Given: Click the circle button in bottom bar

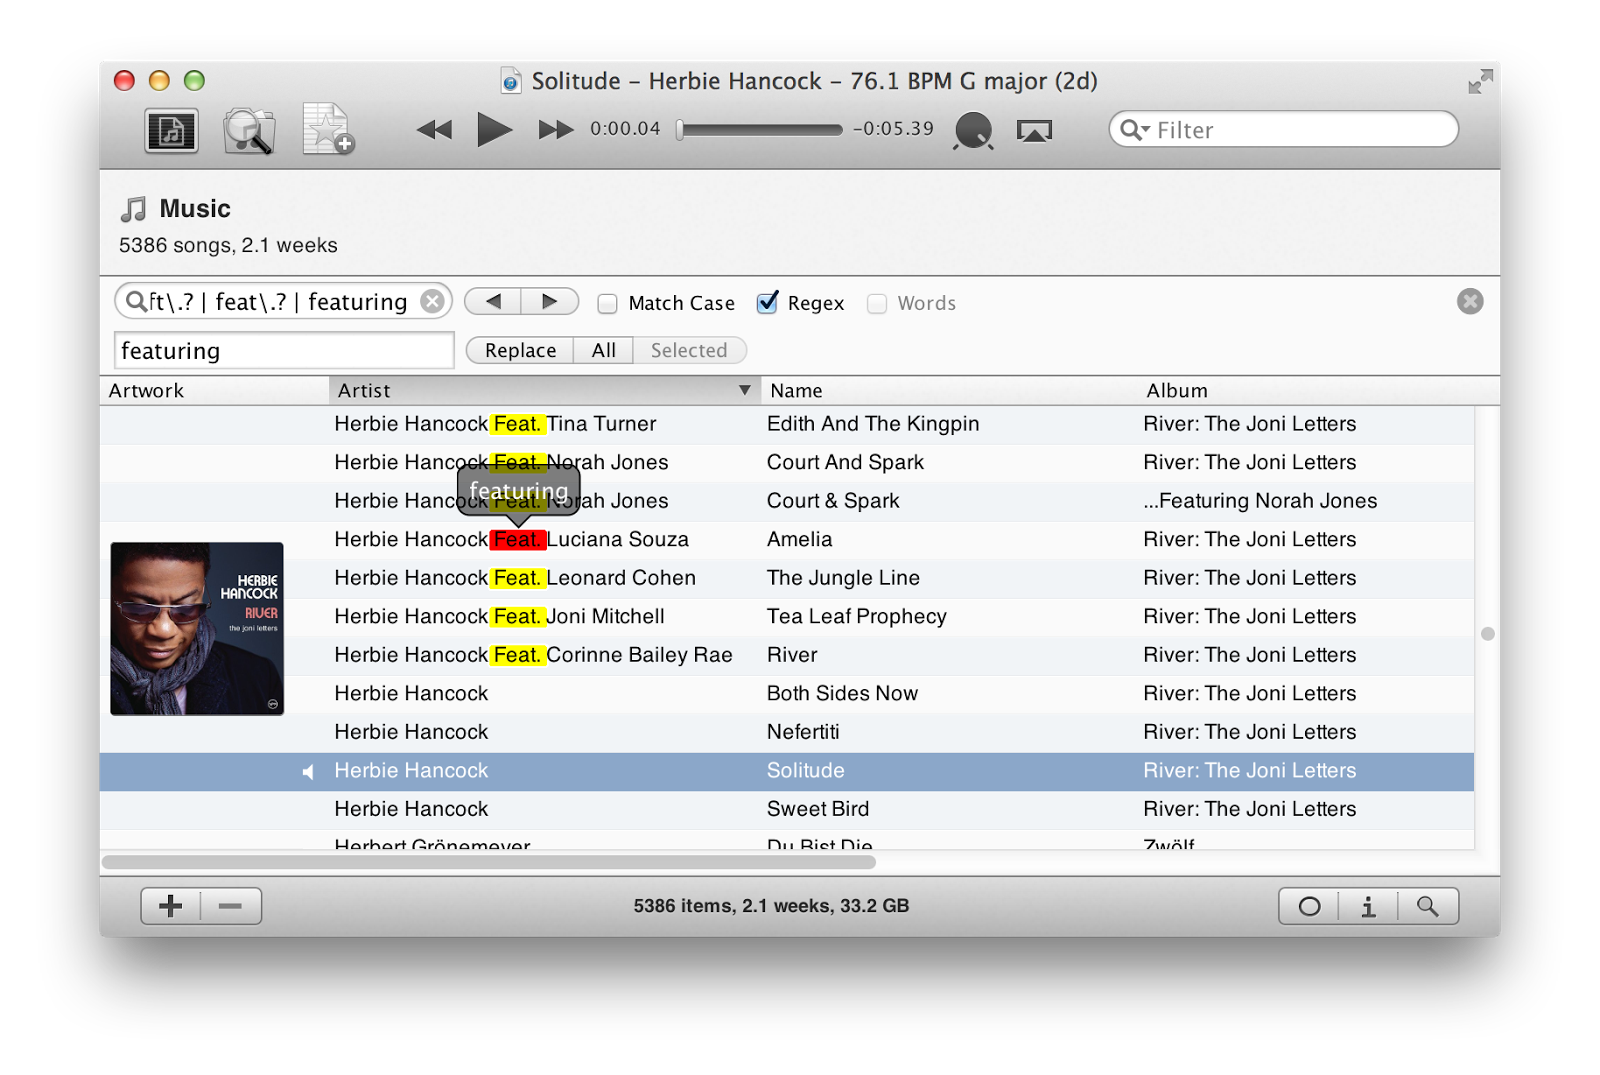Looking at the screenshot, I should point(1309,907).
